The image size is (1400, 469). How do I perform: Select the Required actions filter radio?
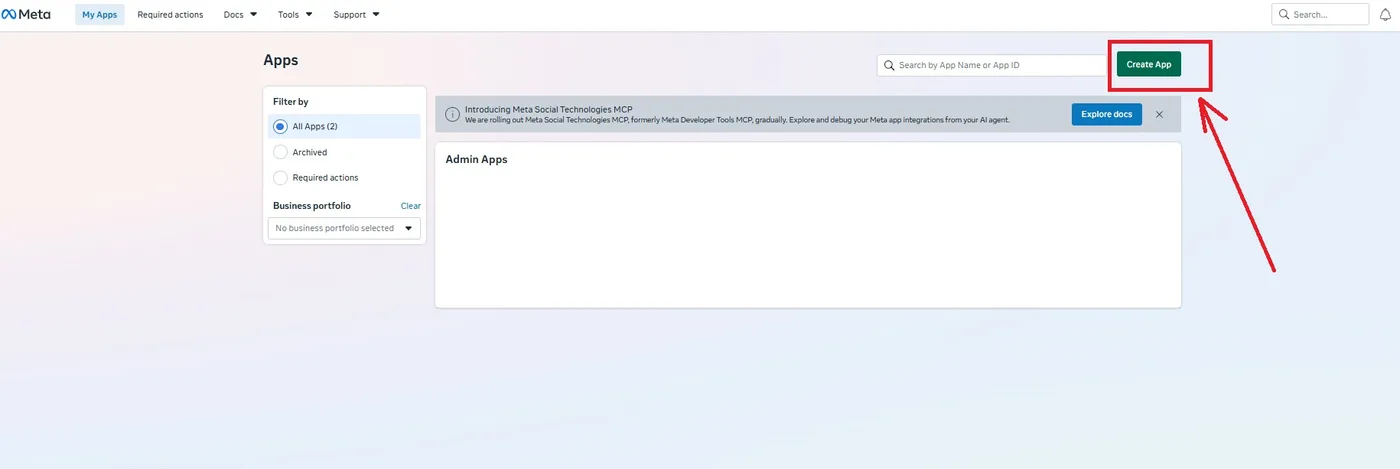coord(280,177)
